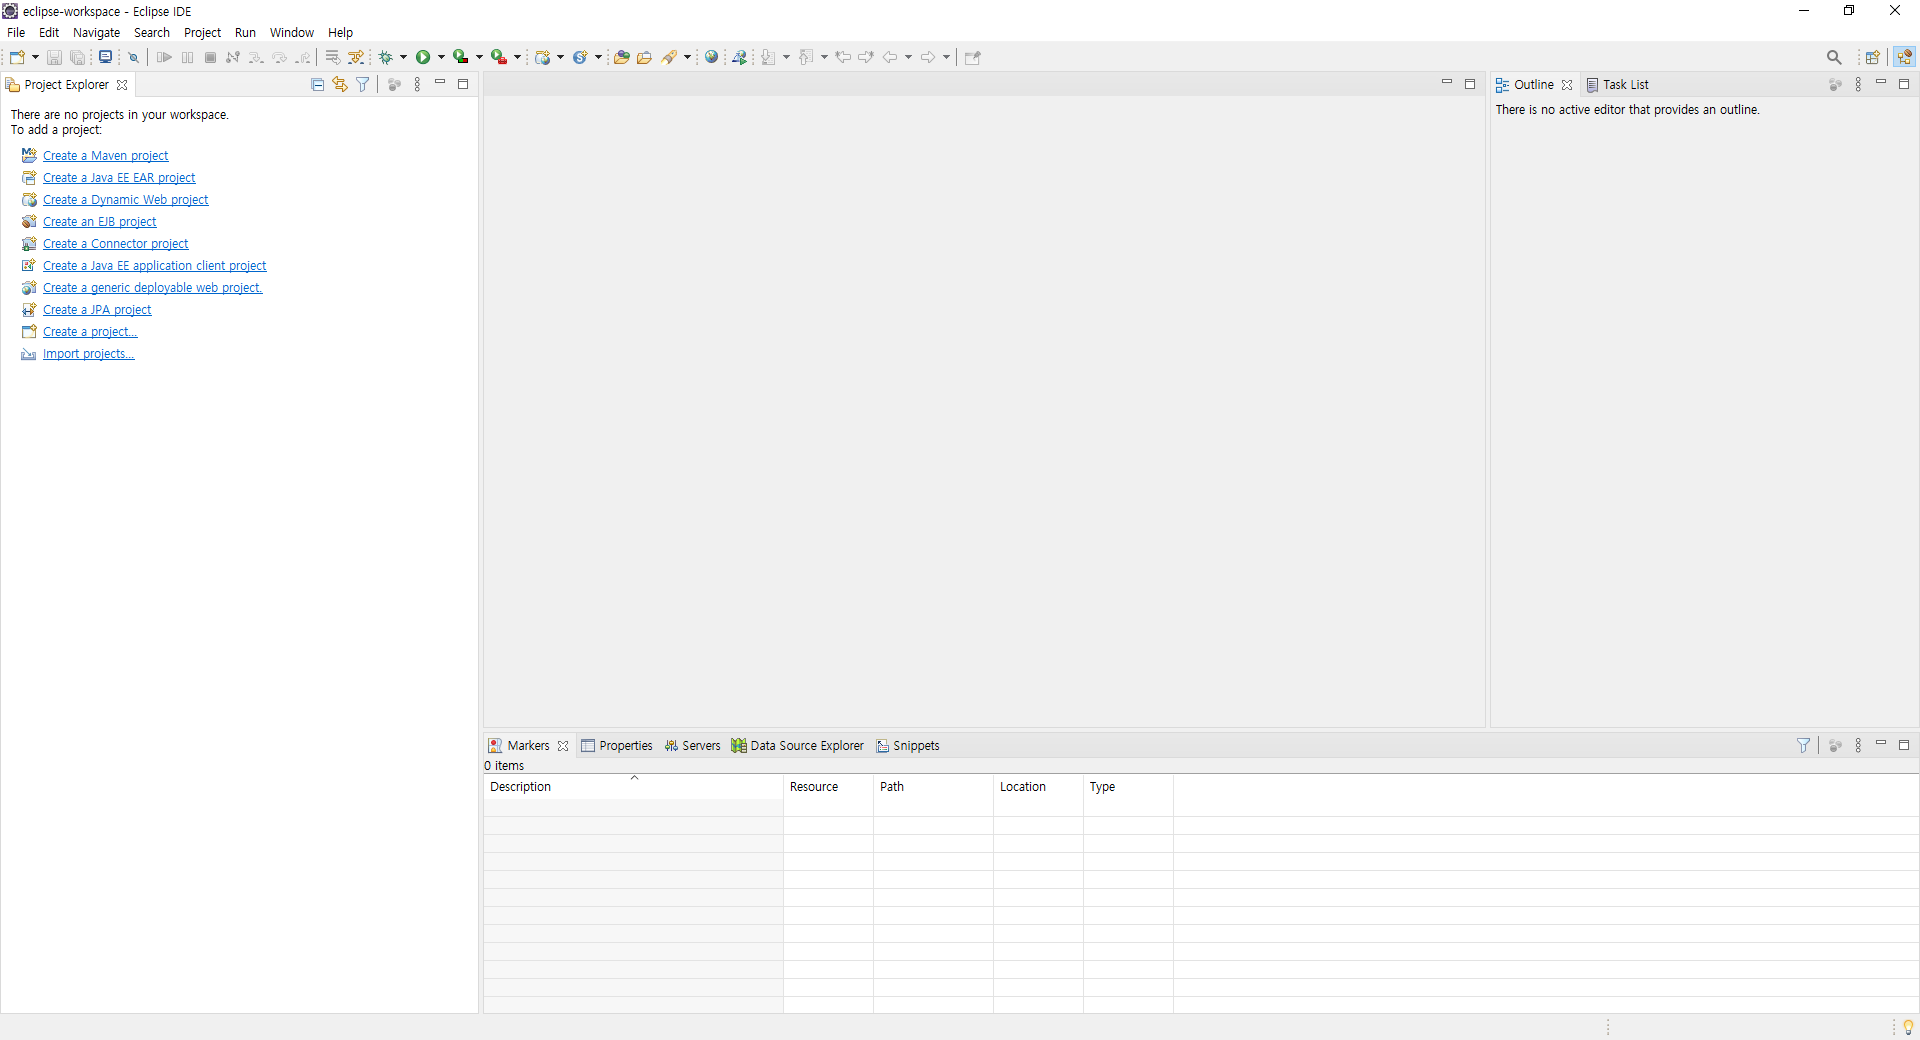Screen dimensions: 1920x1040
Task: Open the Coverage dropdown arrow
Action: coord(479,57)
